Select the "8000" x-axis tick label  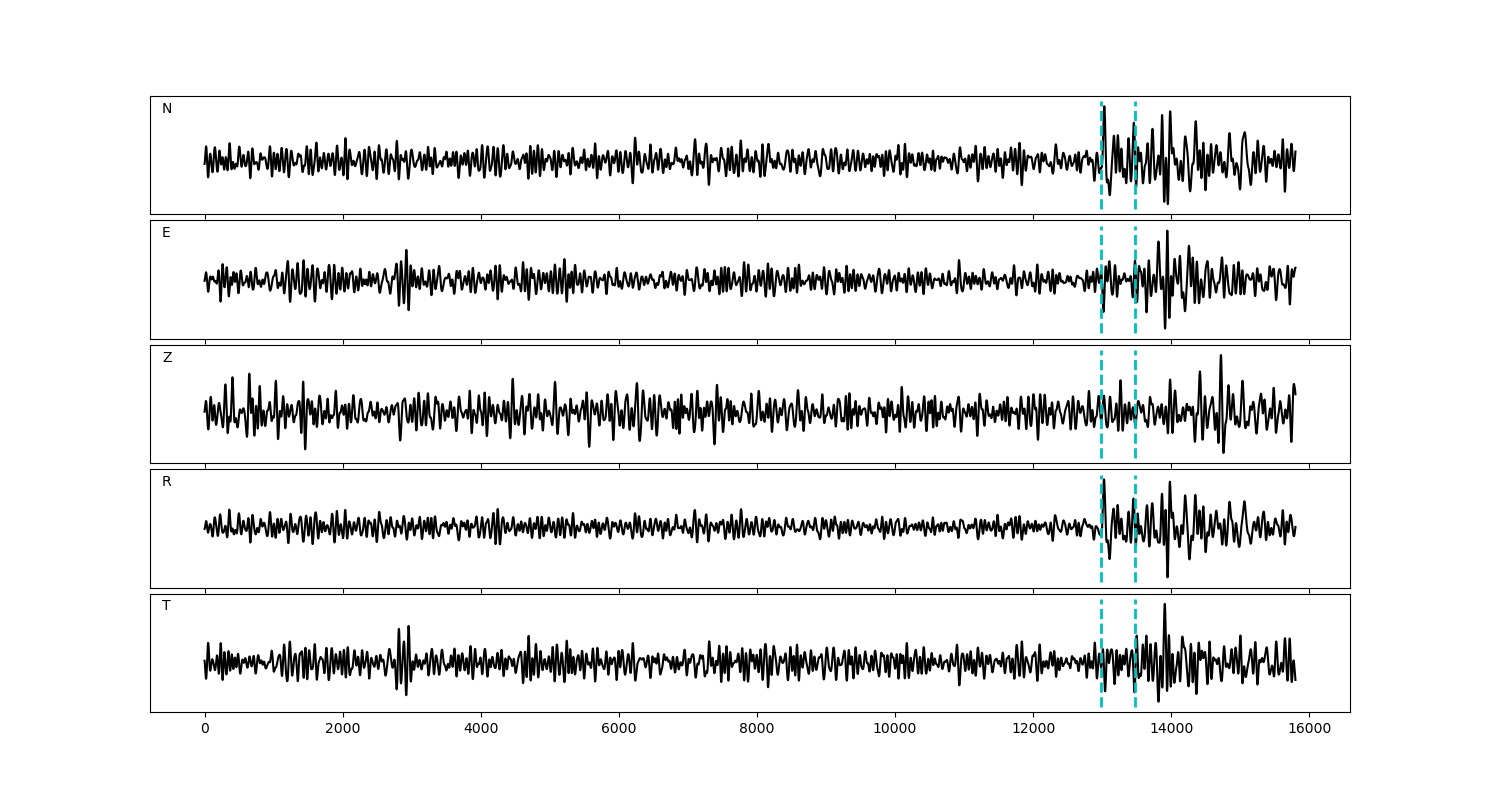point(757,730)
